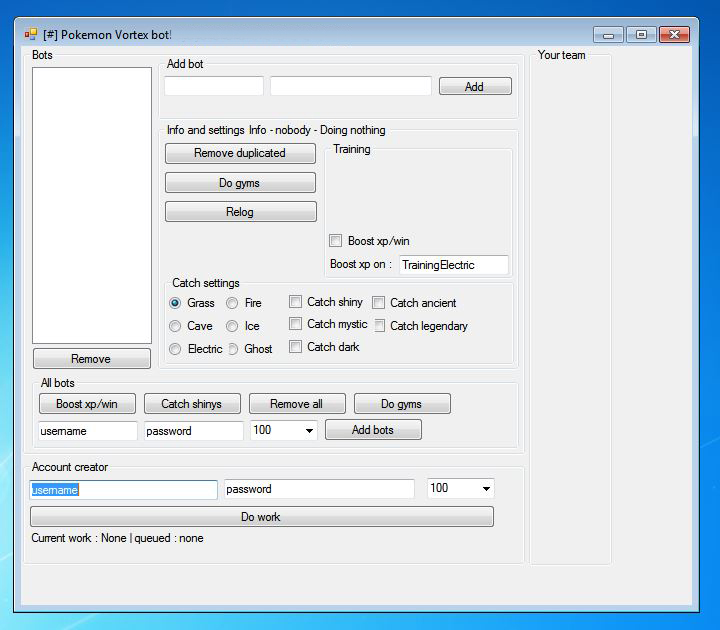Click the All bots username field
Screen dimensions: 720x630
(x=87, y=431)
